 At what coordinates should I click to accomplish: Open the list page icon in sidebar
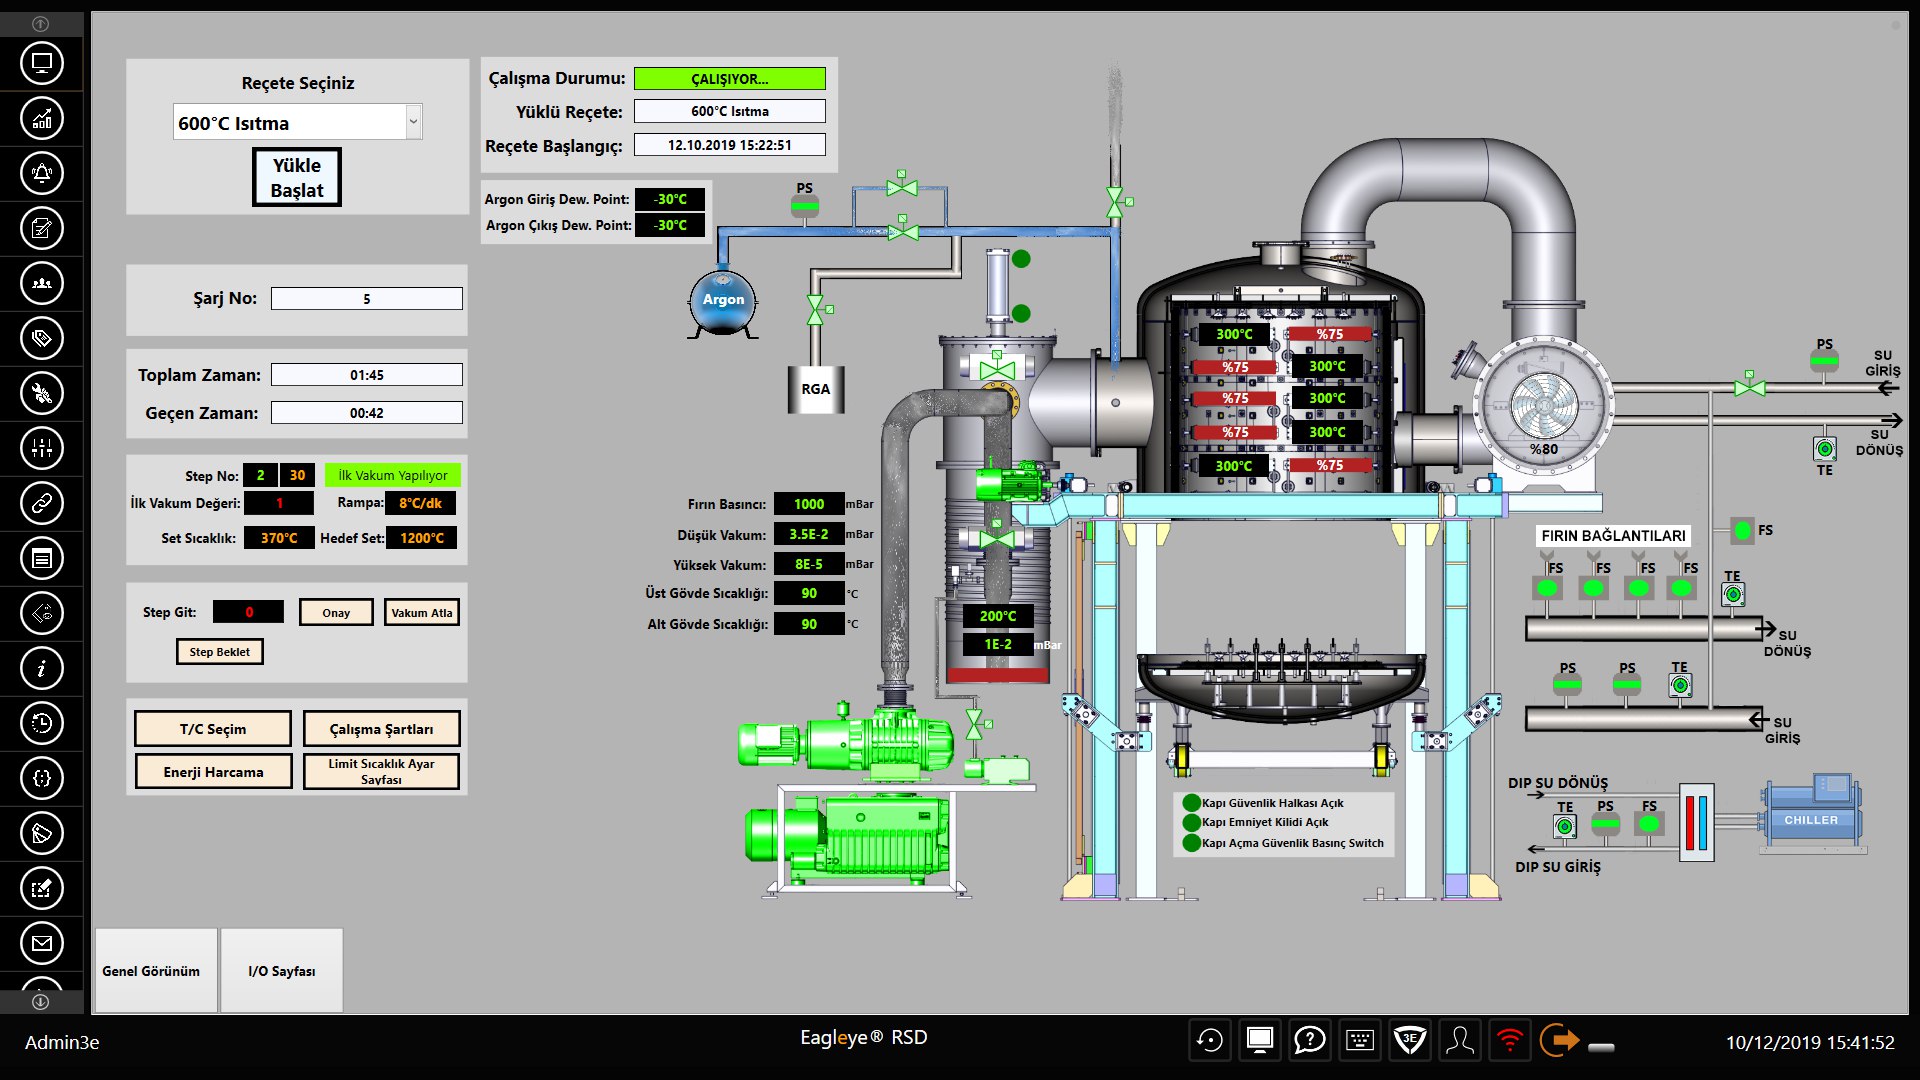[42, 558]
